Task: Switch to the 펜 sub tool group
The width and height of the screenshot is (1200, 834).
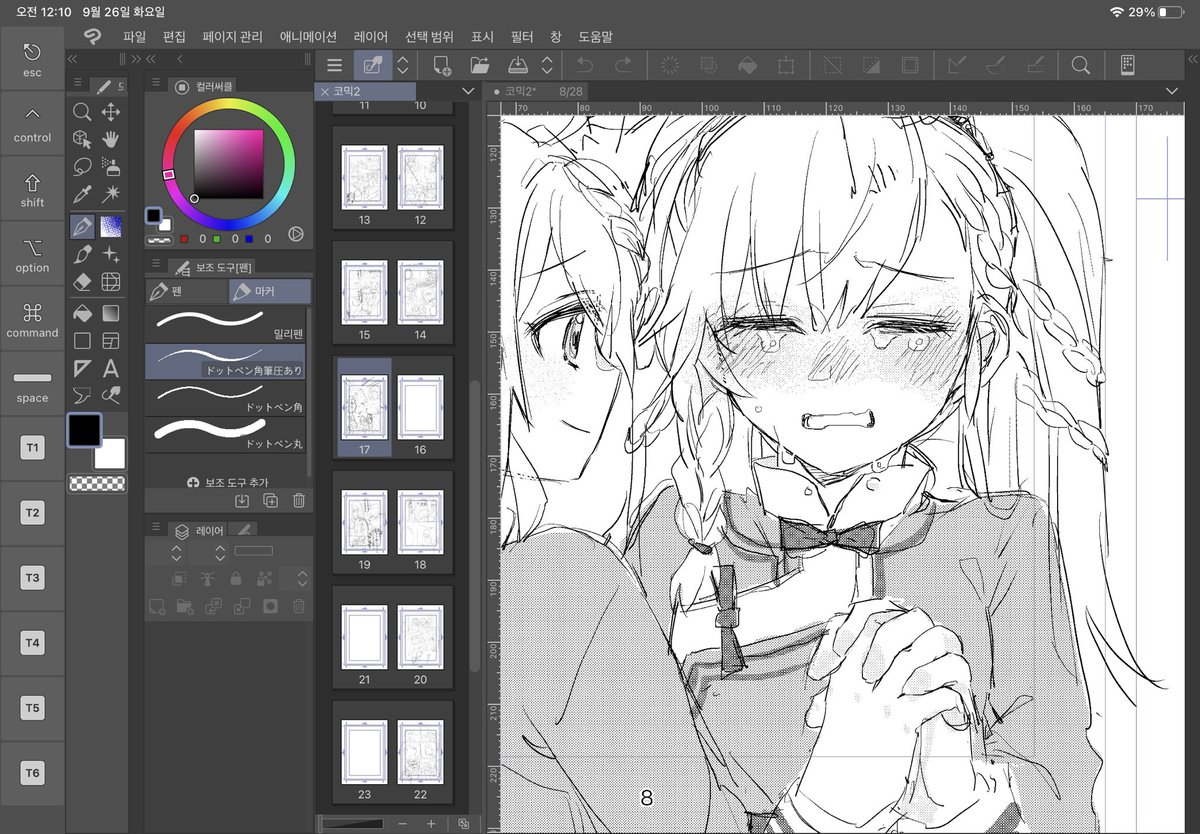Action: pos(186,291)
